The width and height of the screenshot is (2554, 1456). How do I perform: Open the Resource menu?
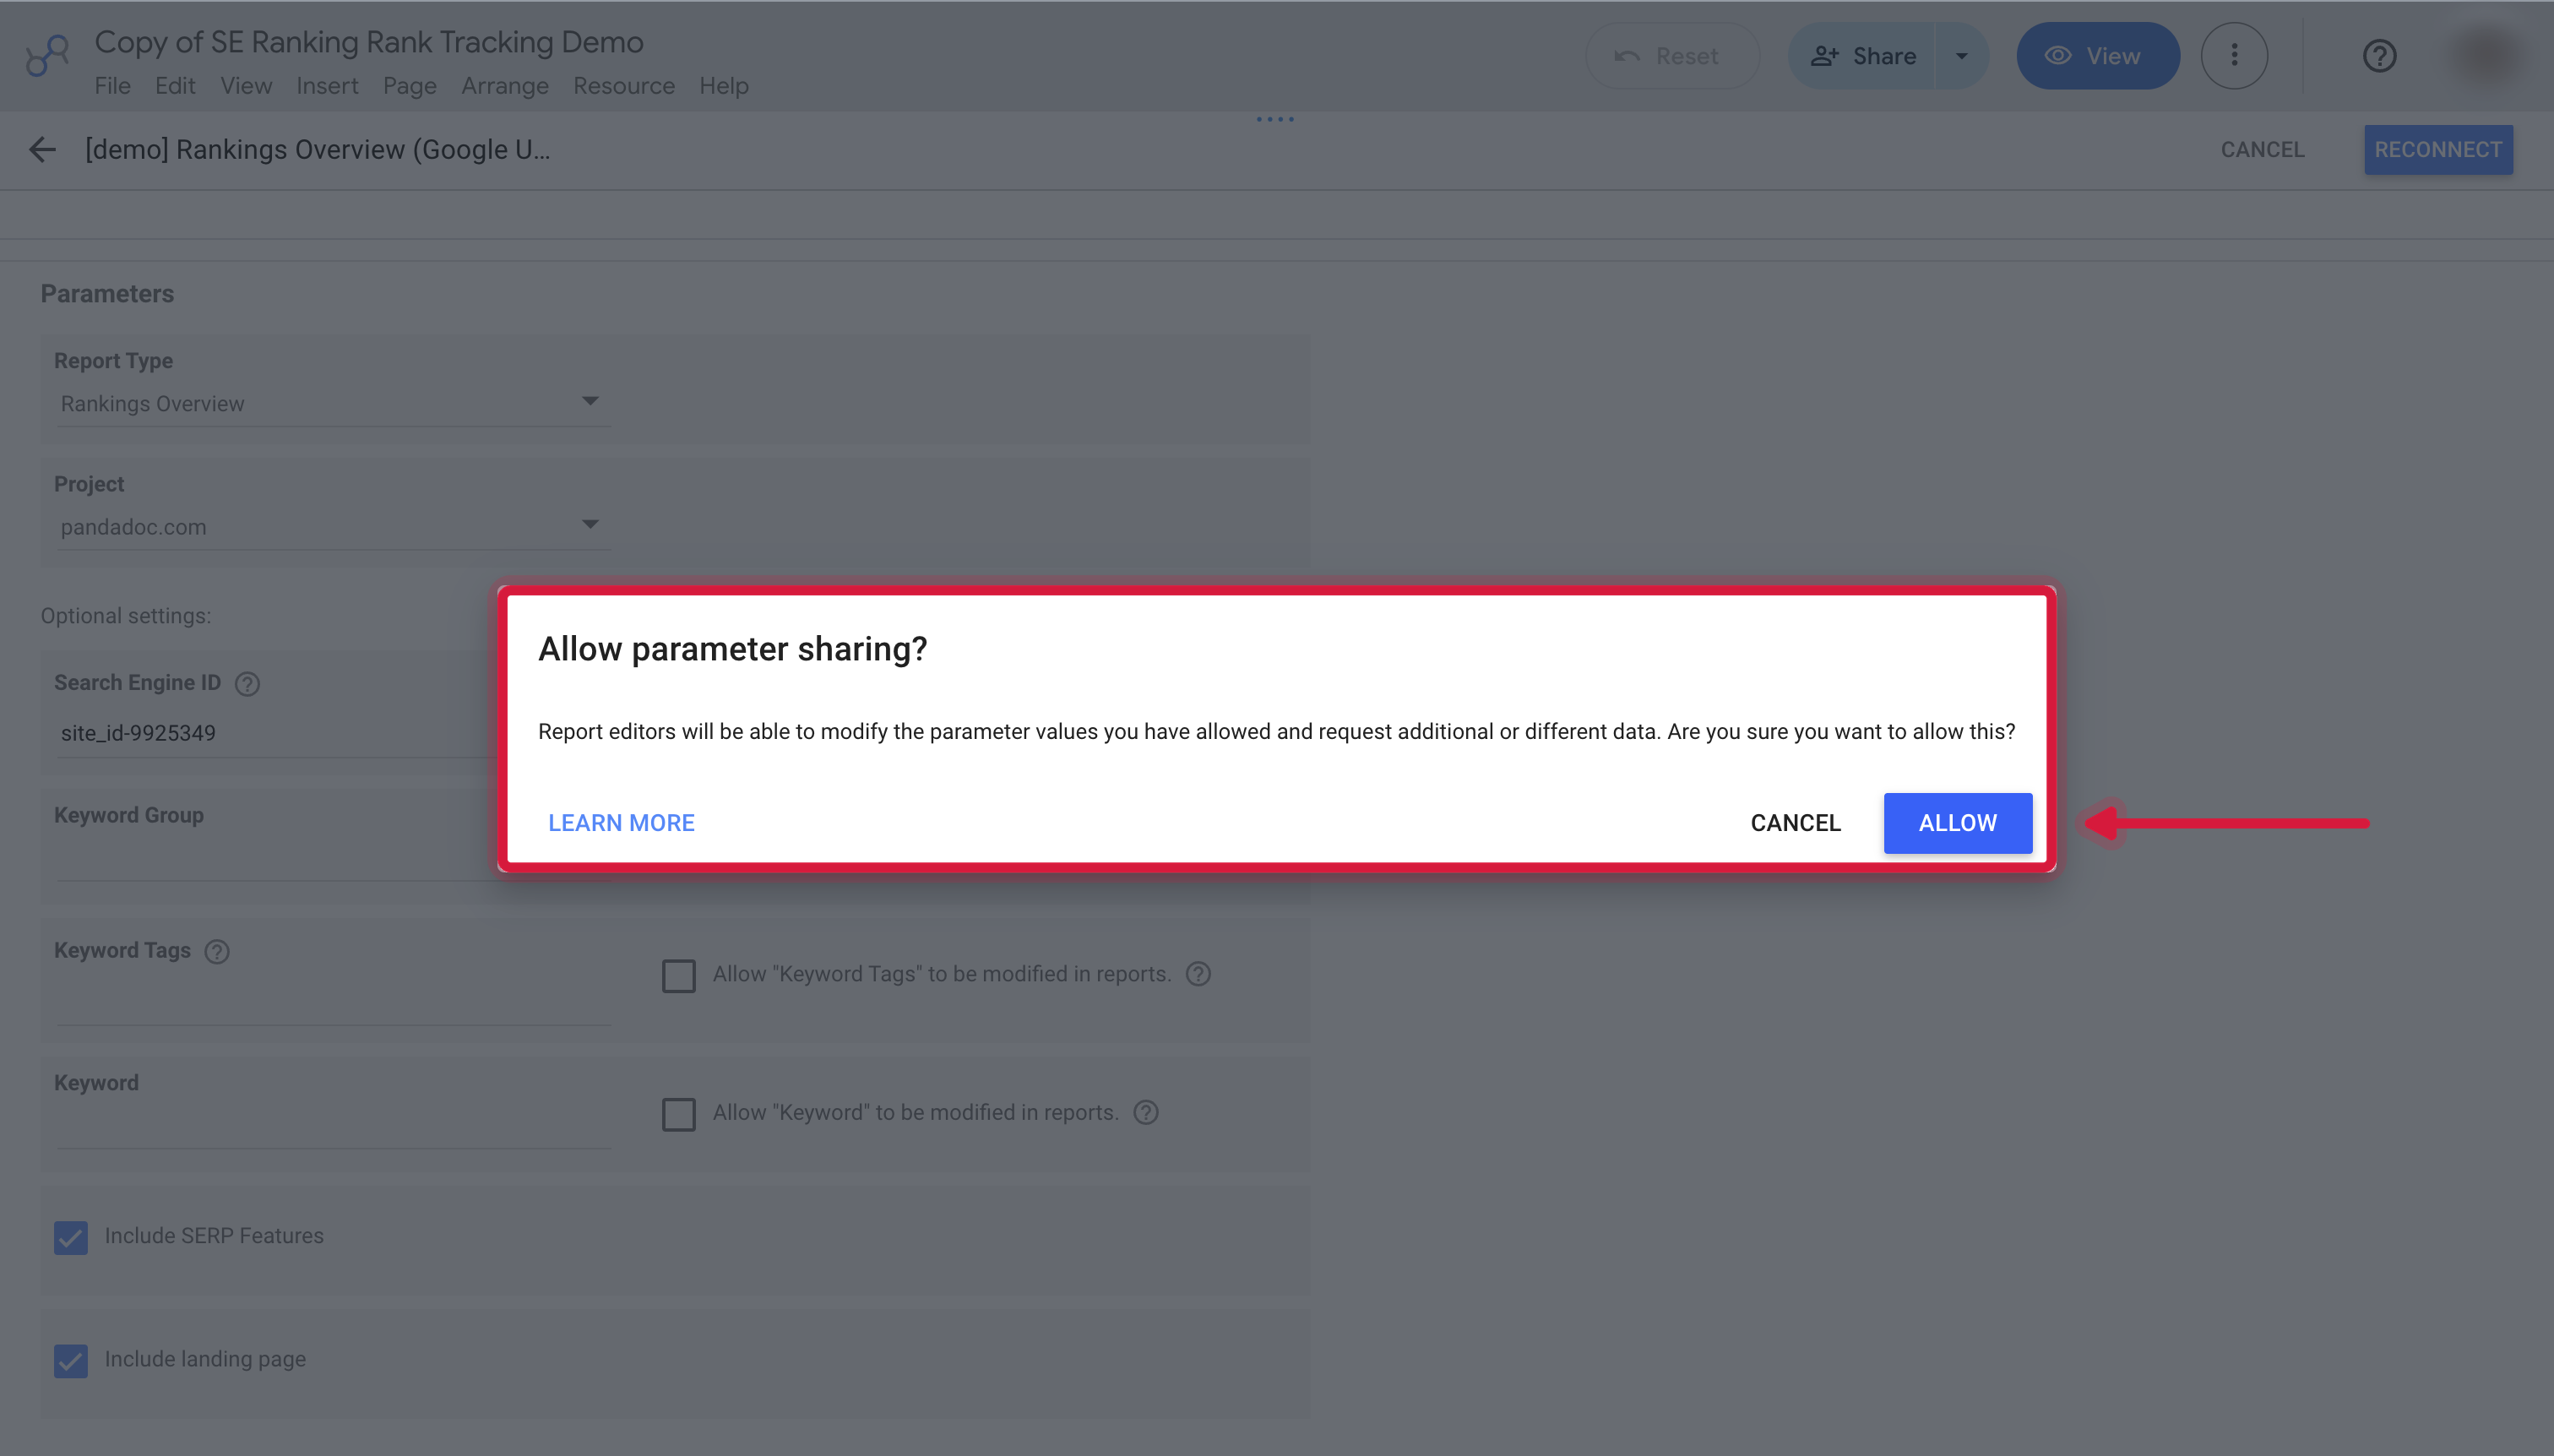(623, 86)
